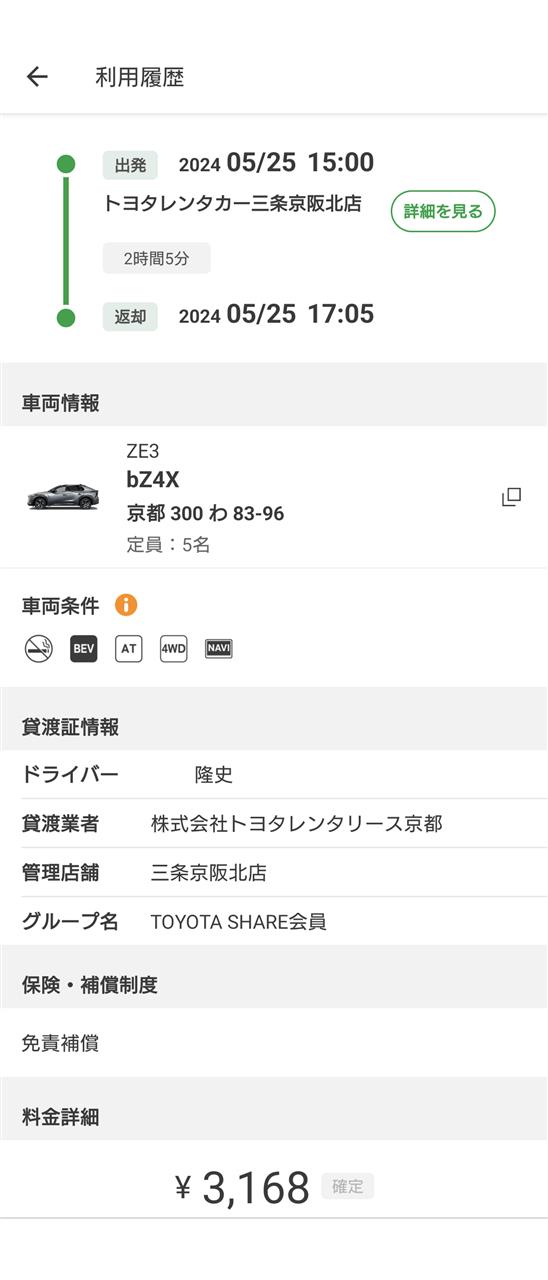Tap the back arrow icon
The height and width of the screenshot is (1280, 548).
37,77
